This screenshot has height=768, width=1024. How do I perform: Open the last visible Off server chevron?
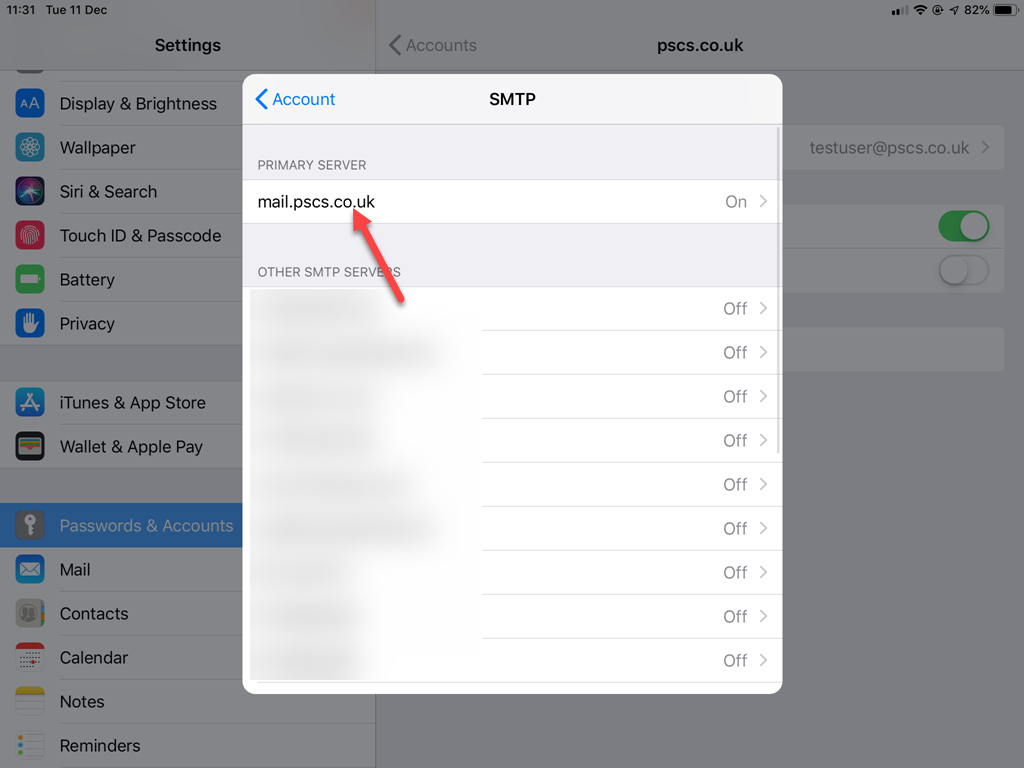coord(763,660)
